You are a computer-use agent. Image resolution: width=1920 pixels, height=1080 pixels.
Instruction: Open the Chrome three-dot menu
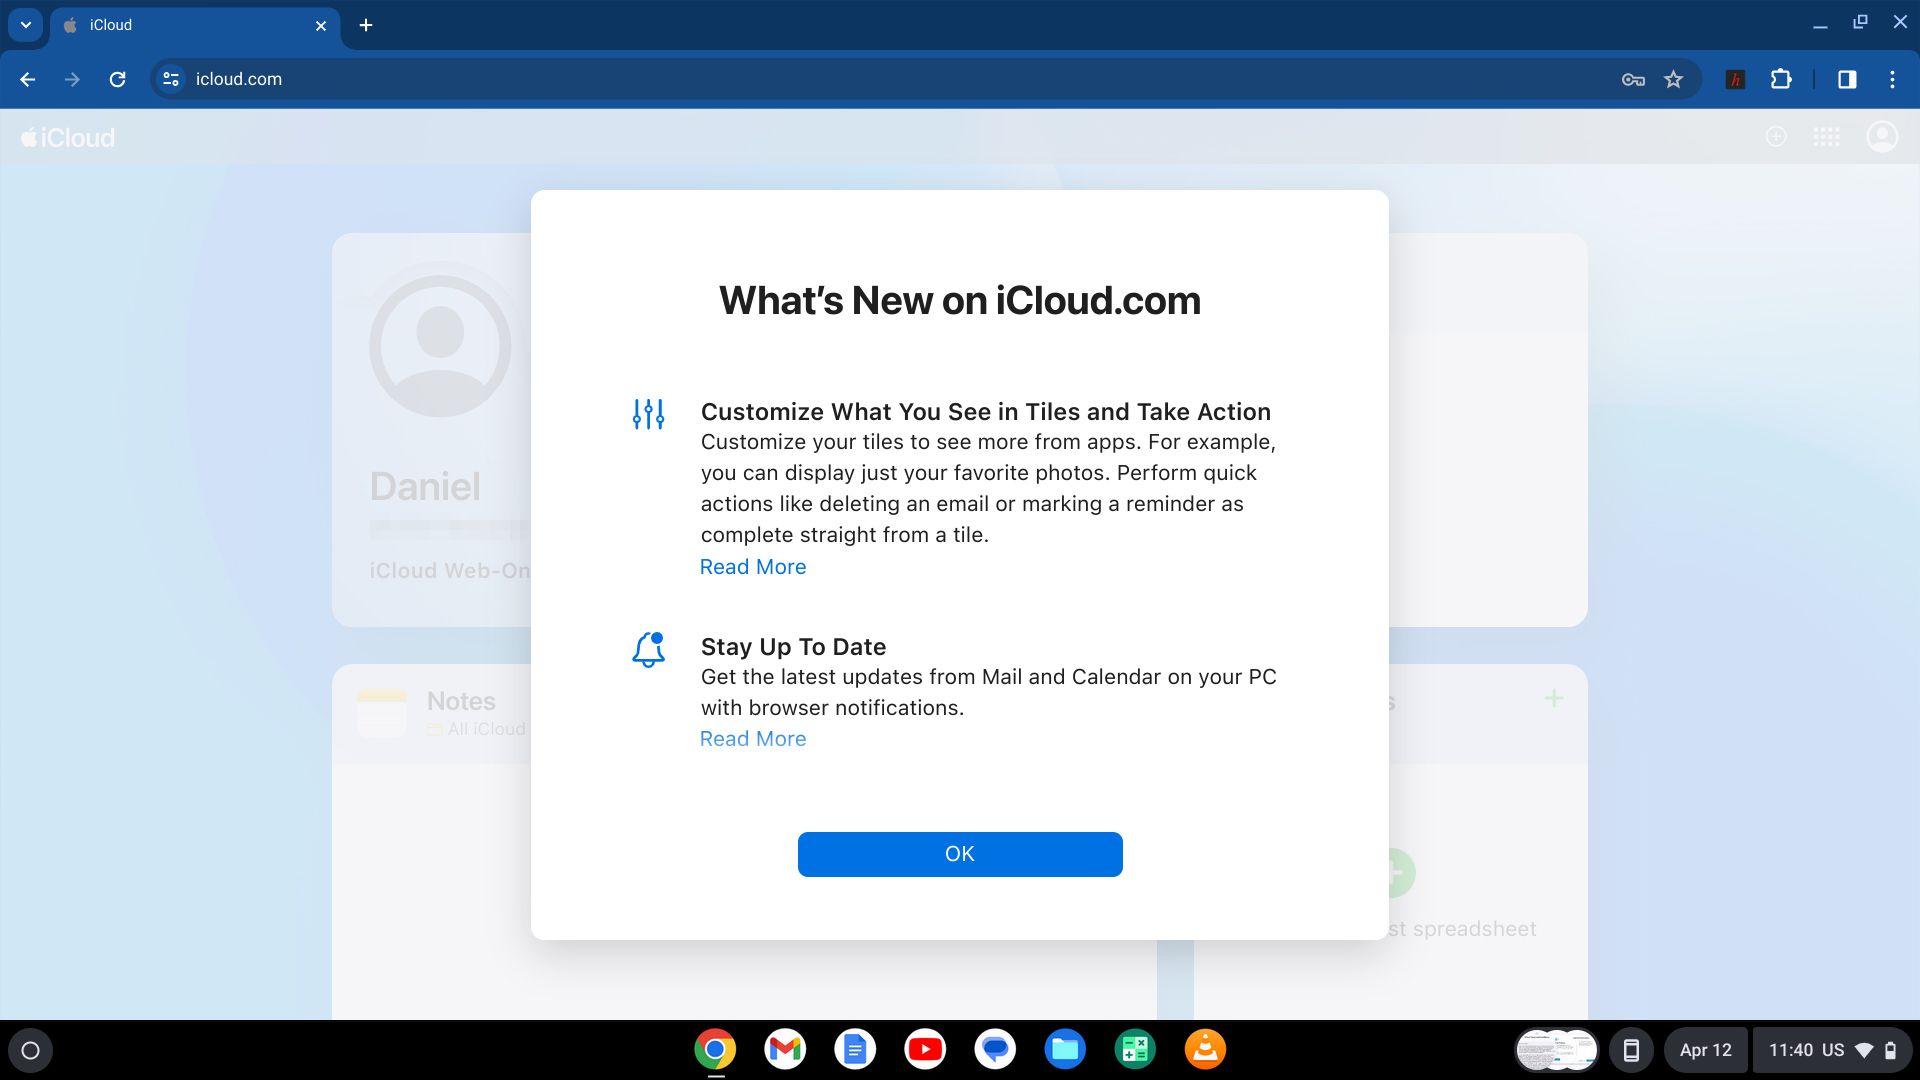tap(1893, 79)
